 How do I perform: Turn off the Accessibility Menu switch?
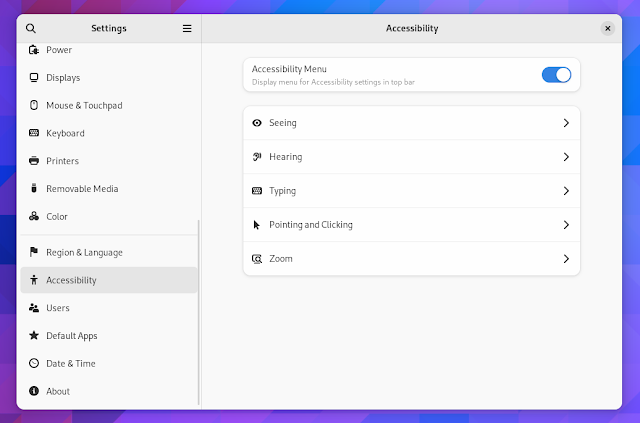coord(556,75)
